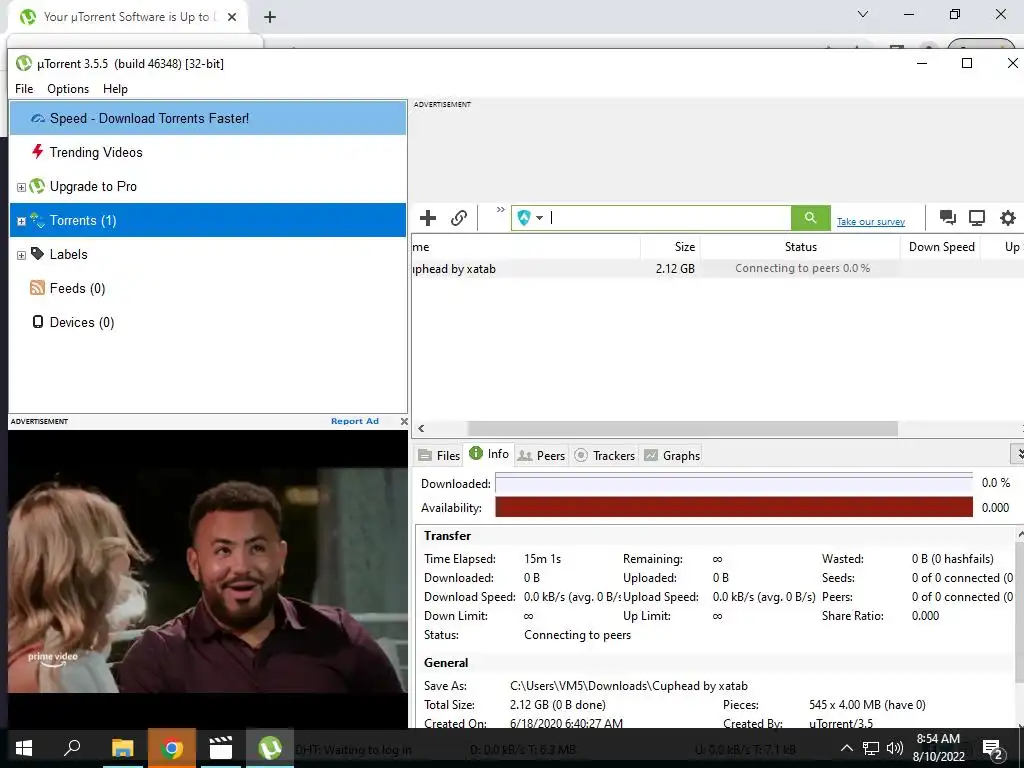Open a new browser tab

pyautogui.click(x=270, y=17)
